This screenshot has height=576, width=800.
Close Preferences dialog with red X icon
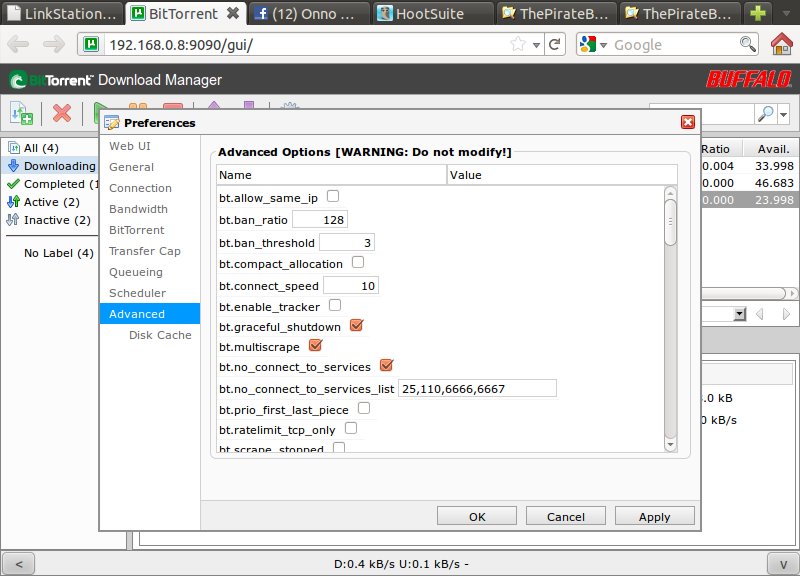687,122
